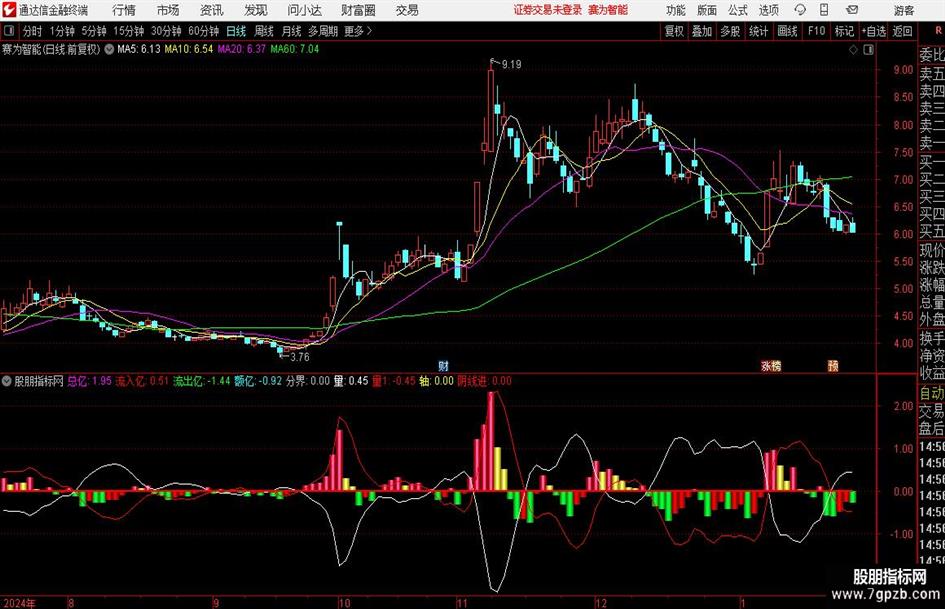The image size is (945, 609).
Task: Switch to 周线 weekly tab
Action: (263, 31)
